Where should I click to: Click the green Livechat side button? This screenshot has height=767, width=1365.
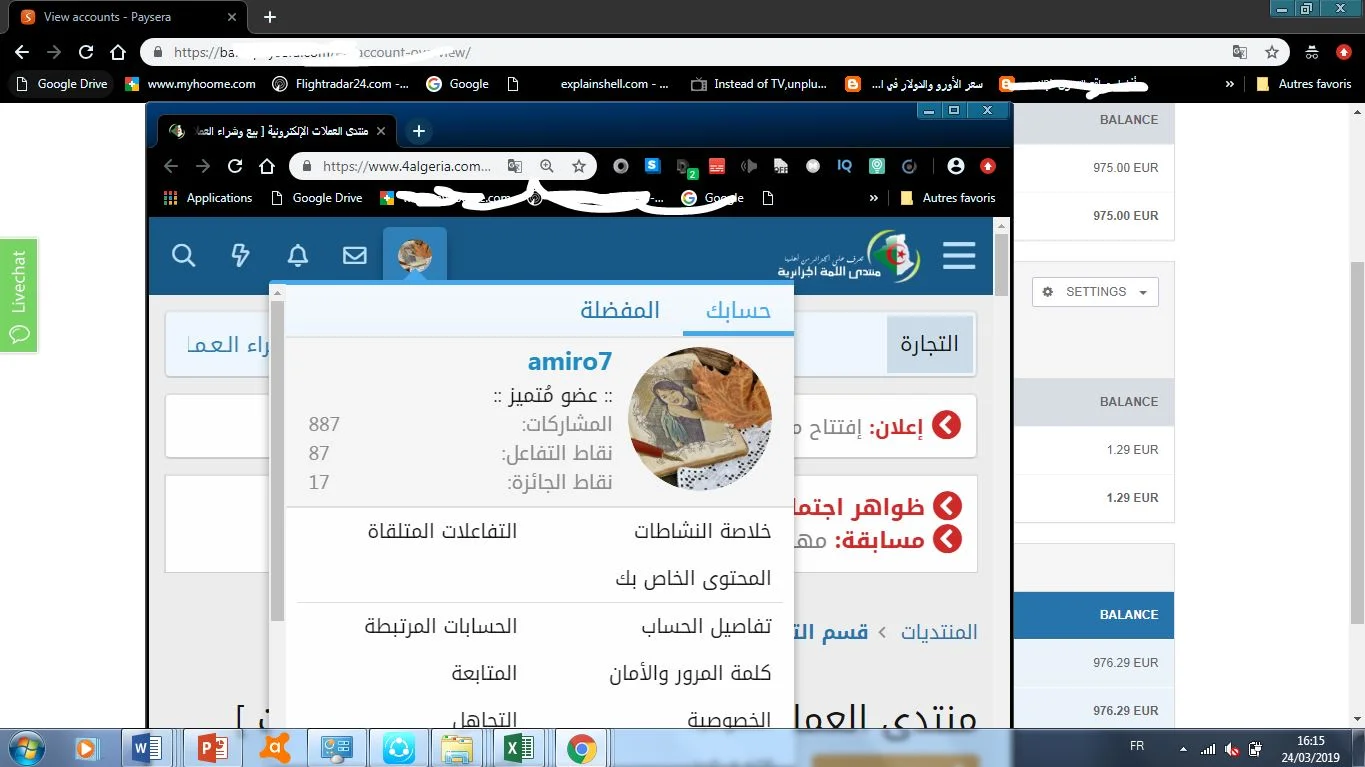19,295
